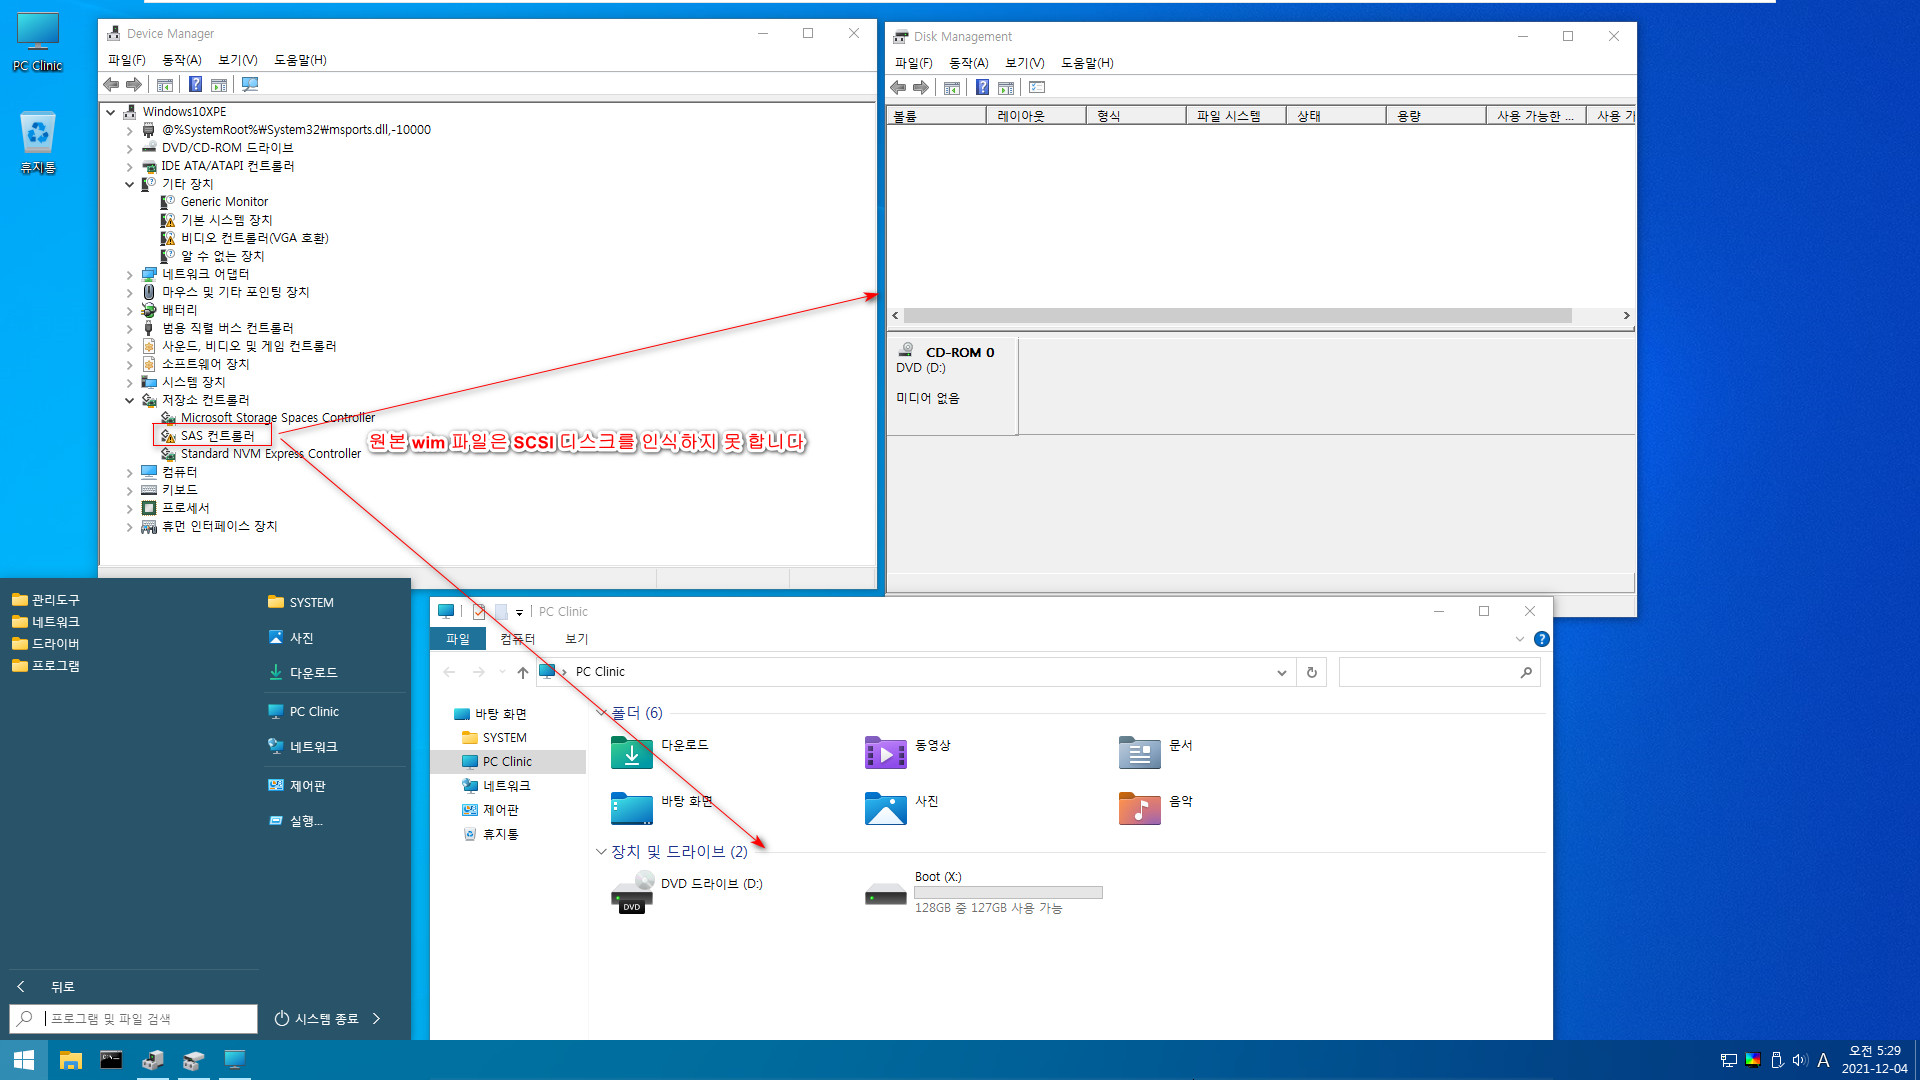Image resolution: width=1920 pixels, height=1080 pixels.
Task: Click 뒤로 back button in Start menu
Action: pyautogui.click(x=47, y=987)
